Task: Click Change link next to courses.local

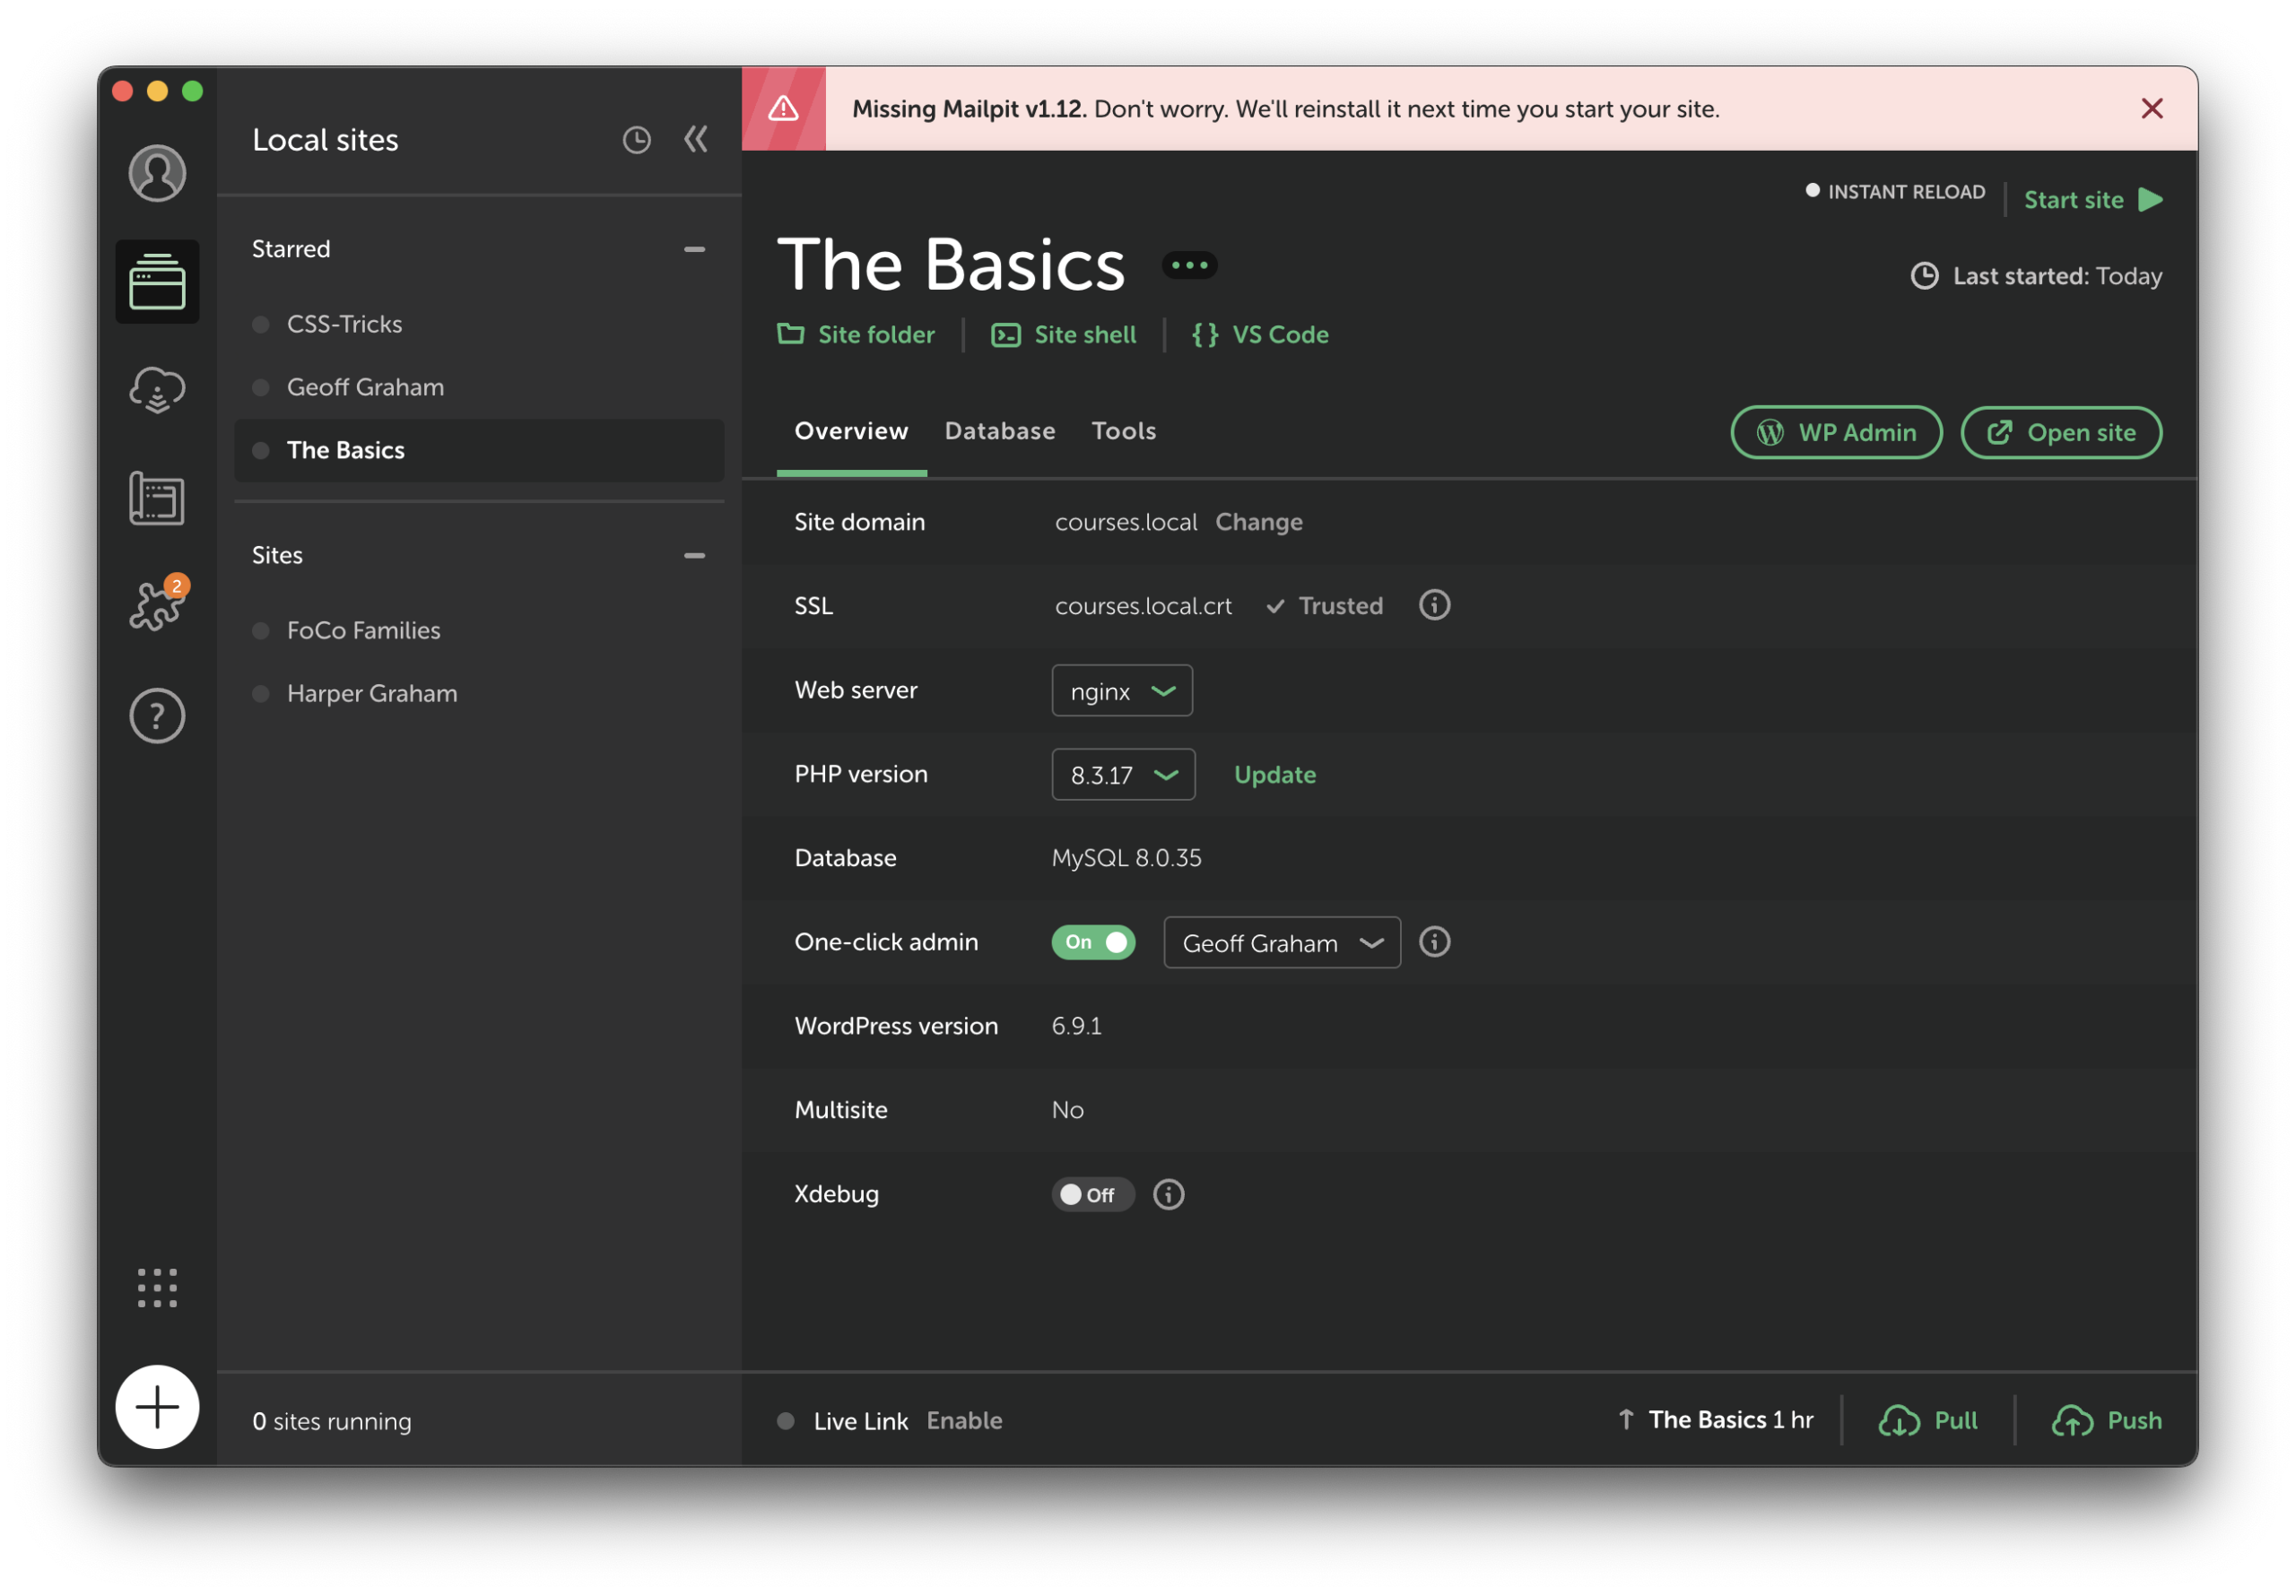Action: pos(1258,522)
